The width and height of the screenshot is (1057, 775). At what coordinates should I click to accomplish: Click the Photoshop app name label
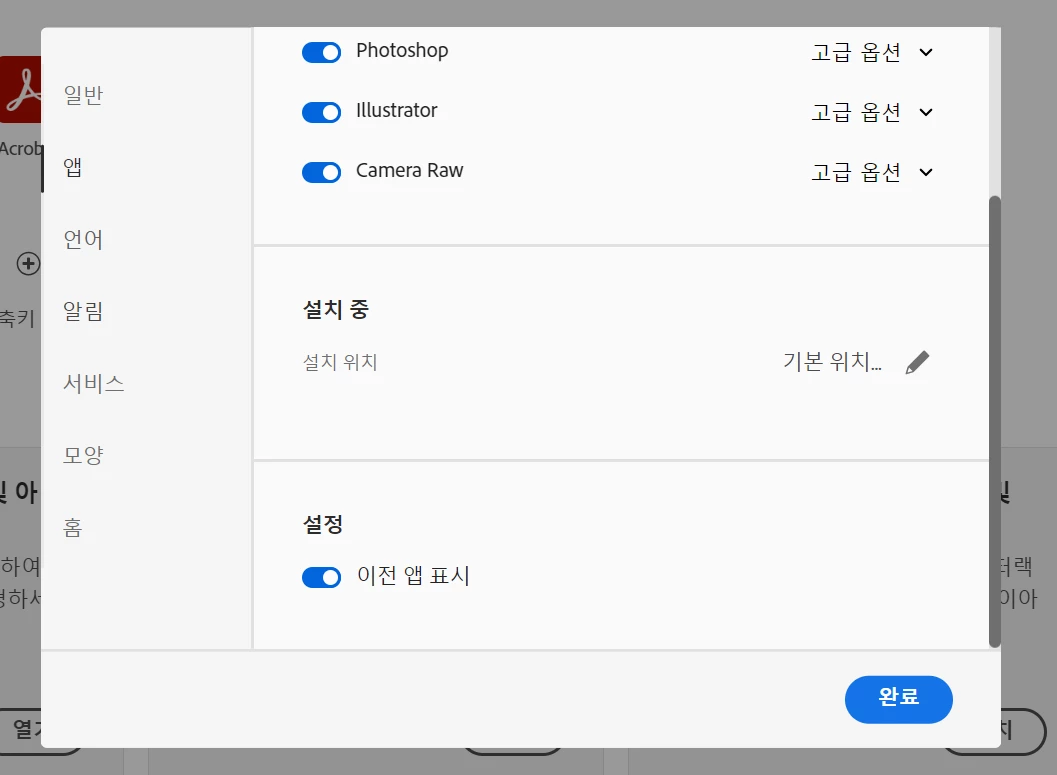402,51
